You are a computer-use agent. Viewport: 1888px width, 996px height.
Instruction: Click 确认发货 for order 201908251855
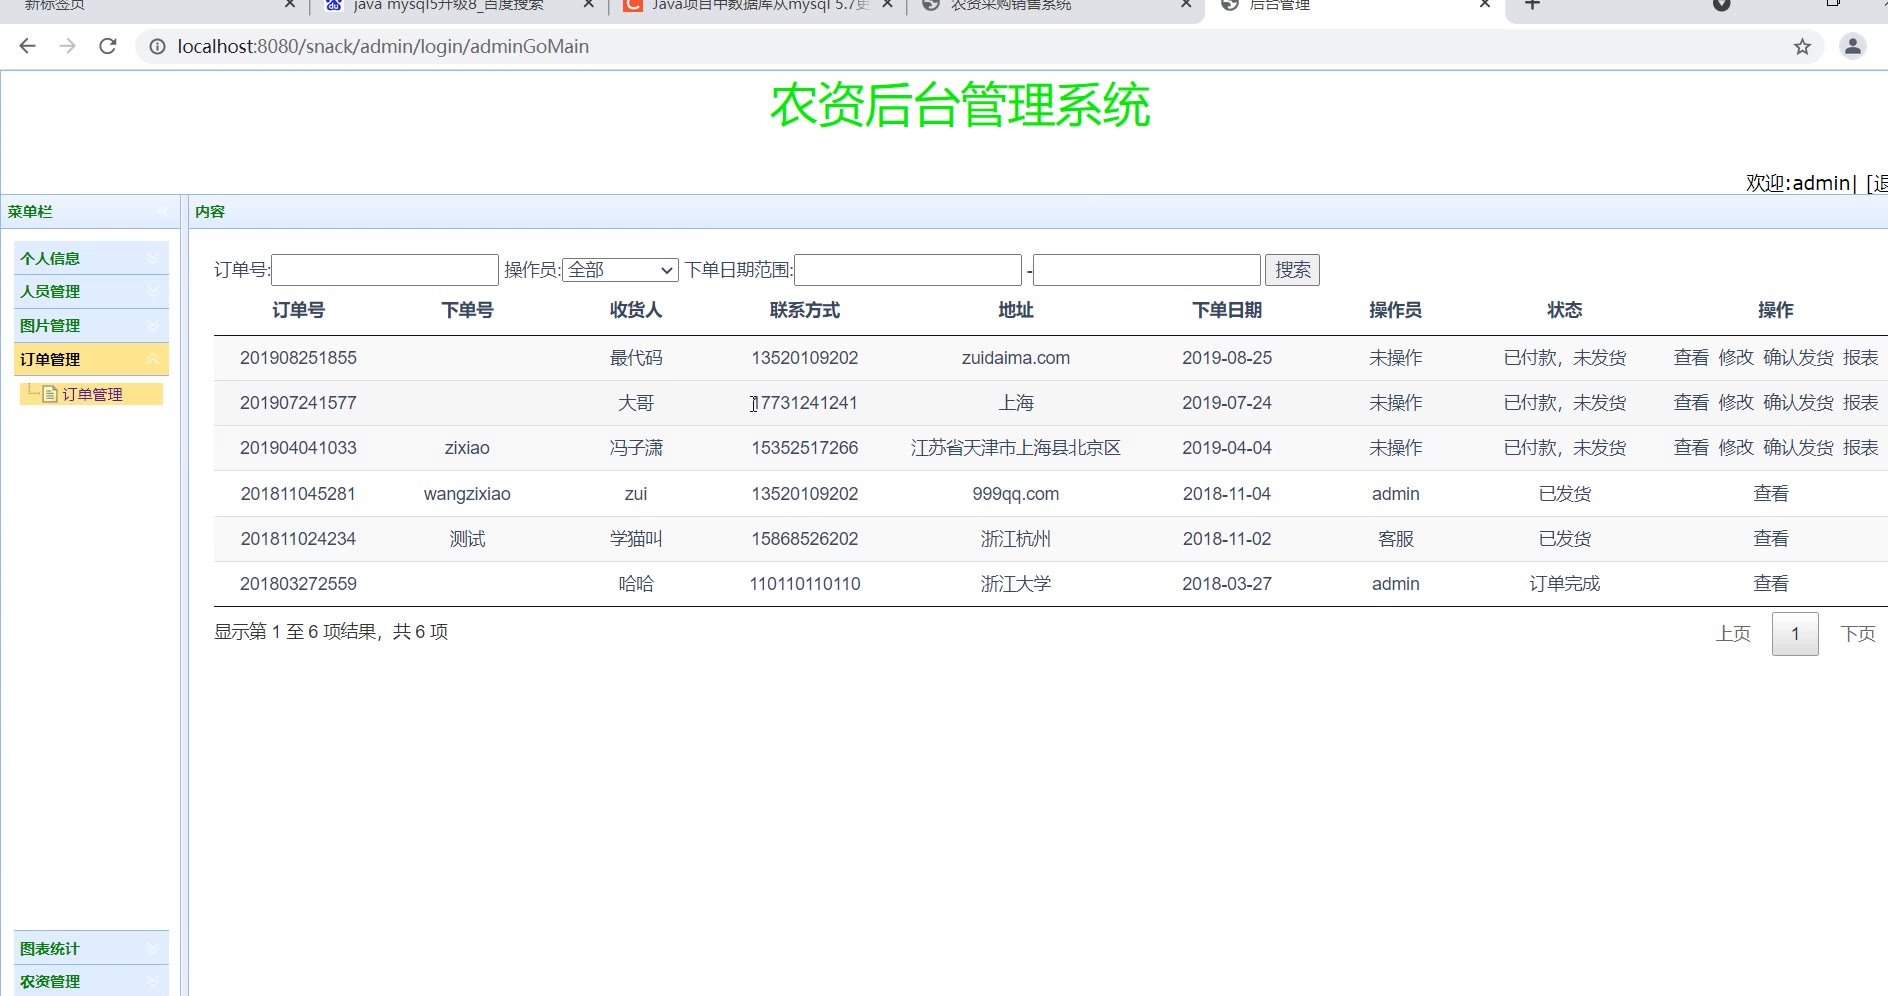[x=1798, y=358]
